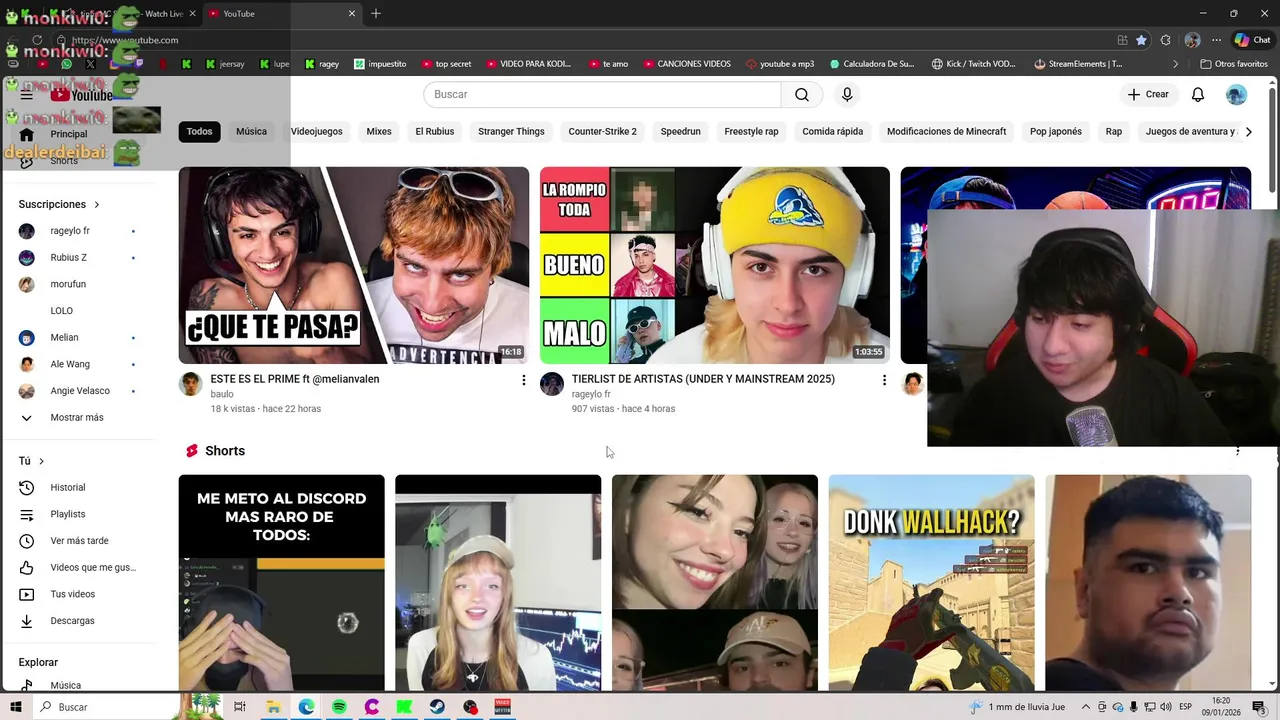The image size is (1280, 720).
Task: Open Ver más tarde list
Action: (x=80, y=541)
